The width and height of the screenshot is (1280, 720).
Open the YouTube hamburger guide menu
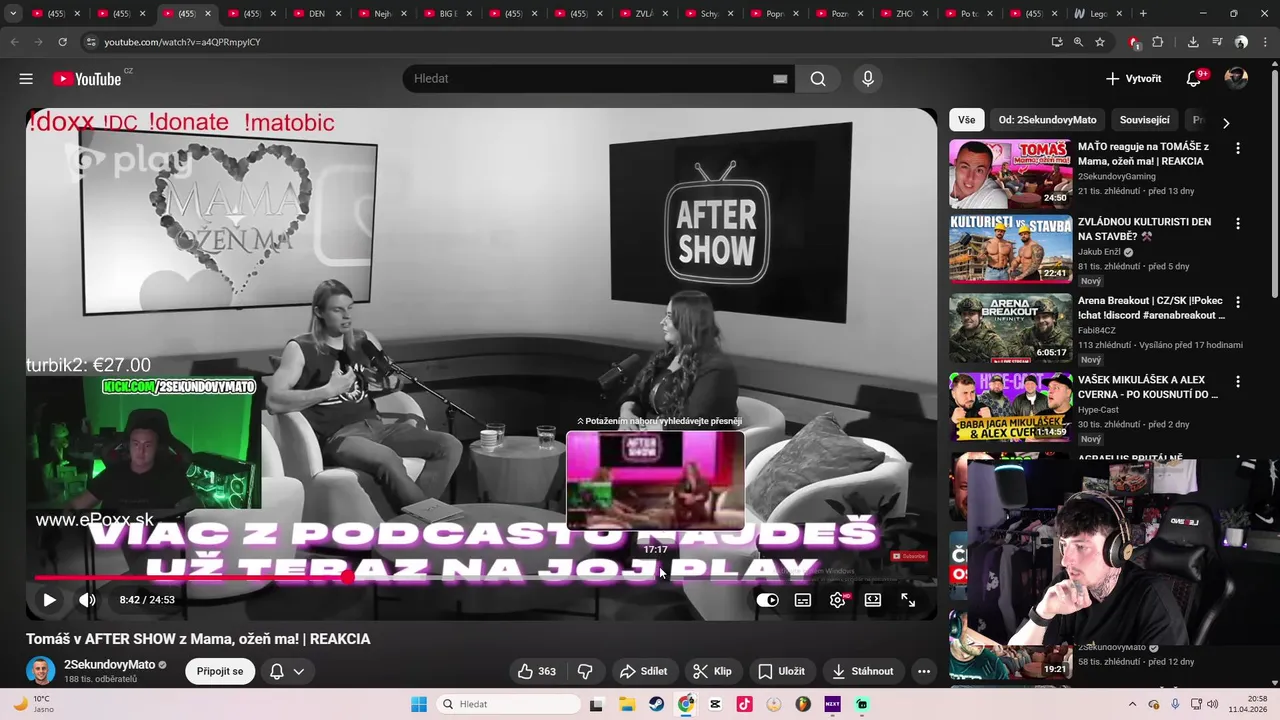[x=26, y=79]
